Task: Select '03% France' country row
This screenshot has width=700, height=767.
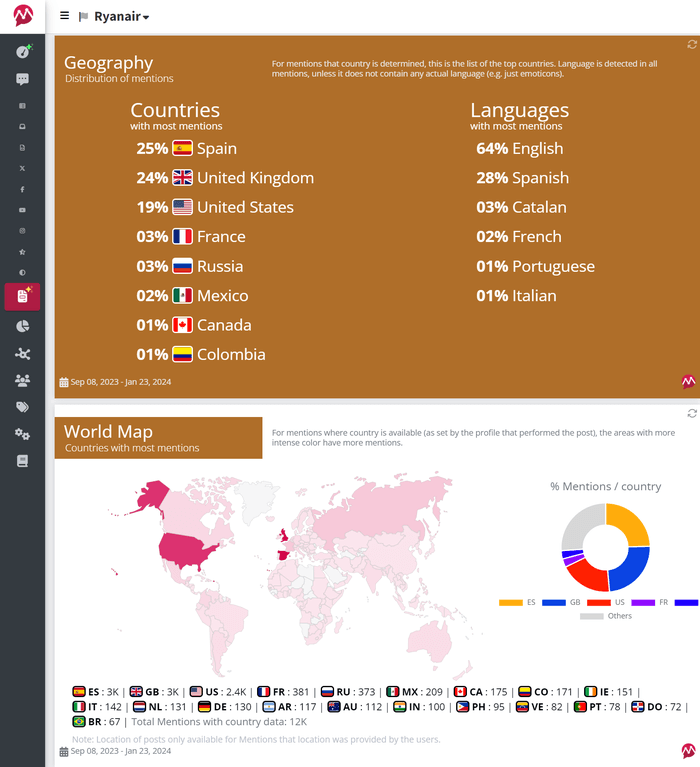Action: [x=191, y=237]
